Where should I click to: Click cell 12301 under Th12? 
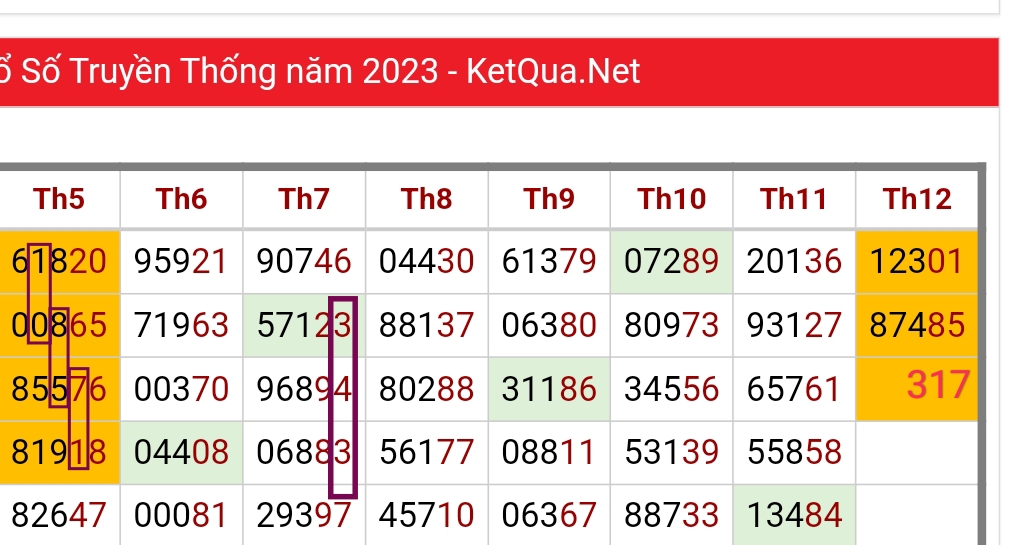pyautogui.click(x=917, y=262)
